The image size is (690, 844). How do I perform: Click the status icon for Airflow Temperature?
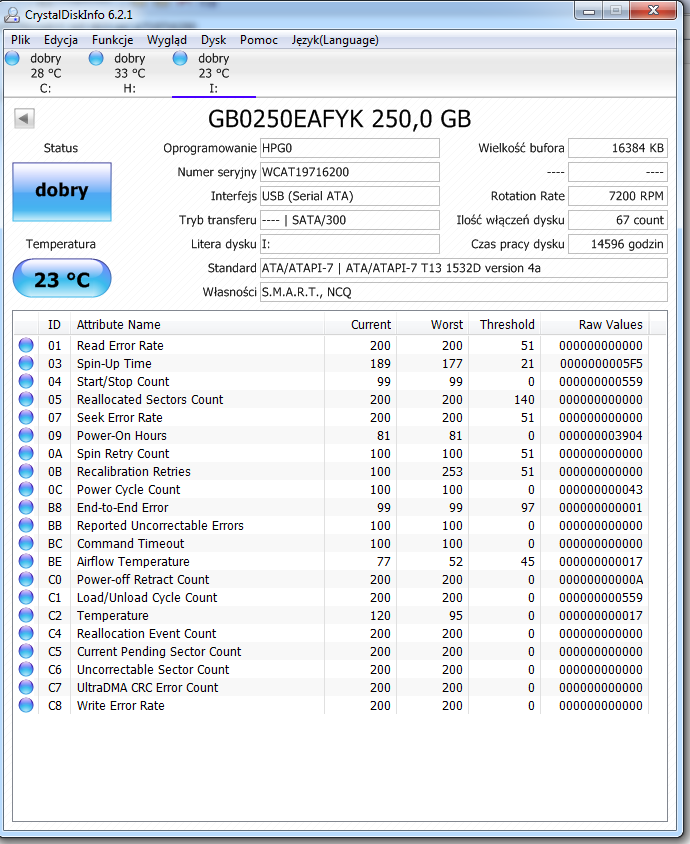click(x=26, y=561)
